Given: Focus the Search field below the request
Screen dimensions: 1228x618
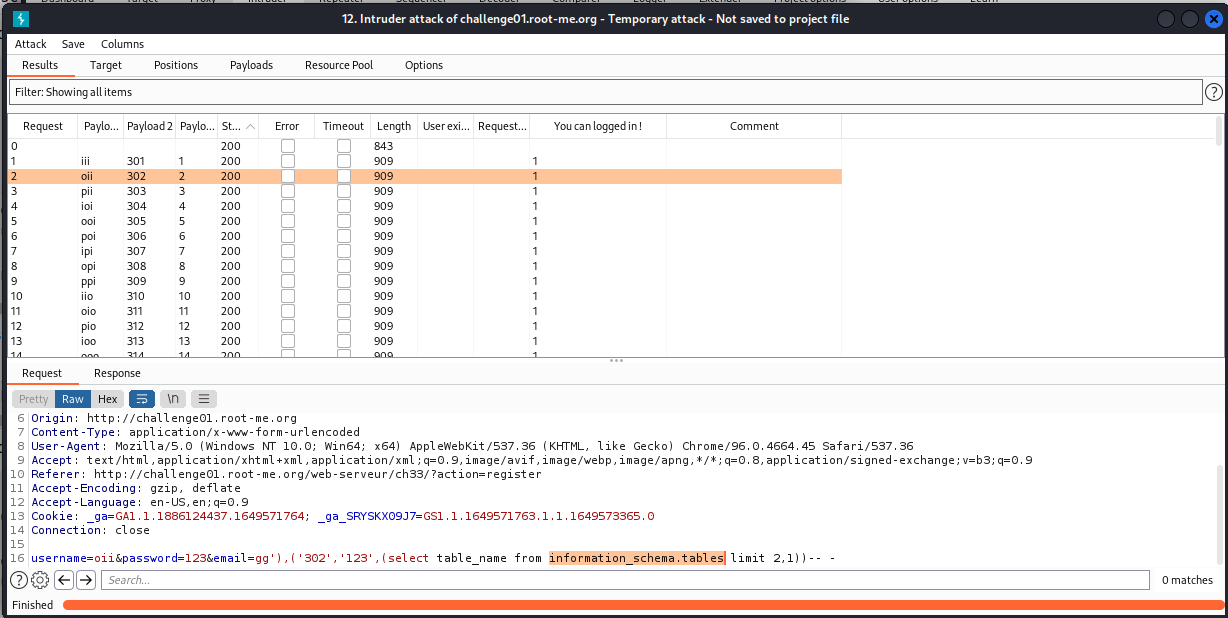Looking at the screenshot, I should coord(625,580).
